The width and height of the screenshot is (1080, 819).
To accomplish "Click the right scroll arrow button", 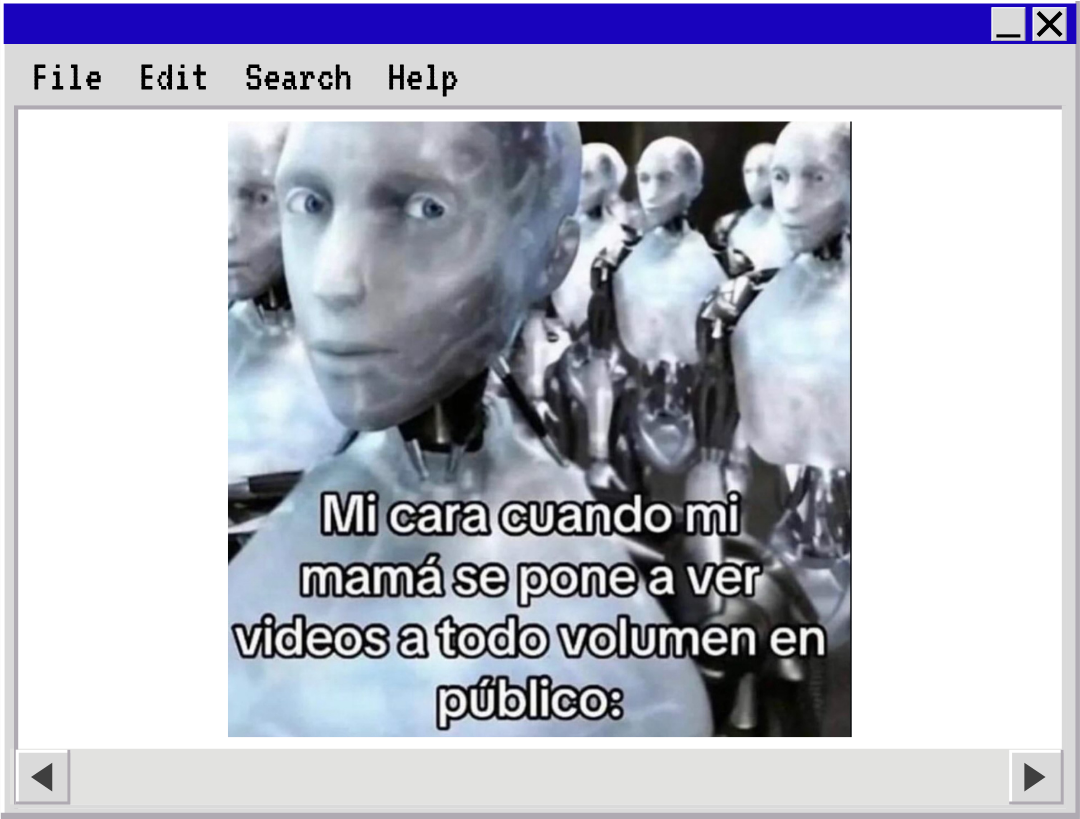I will coord(1035,777).
